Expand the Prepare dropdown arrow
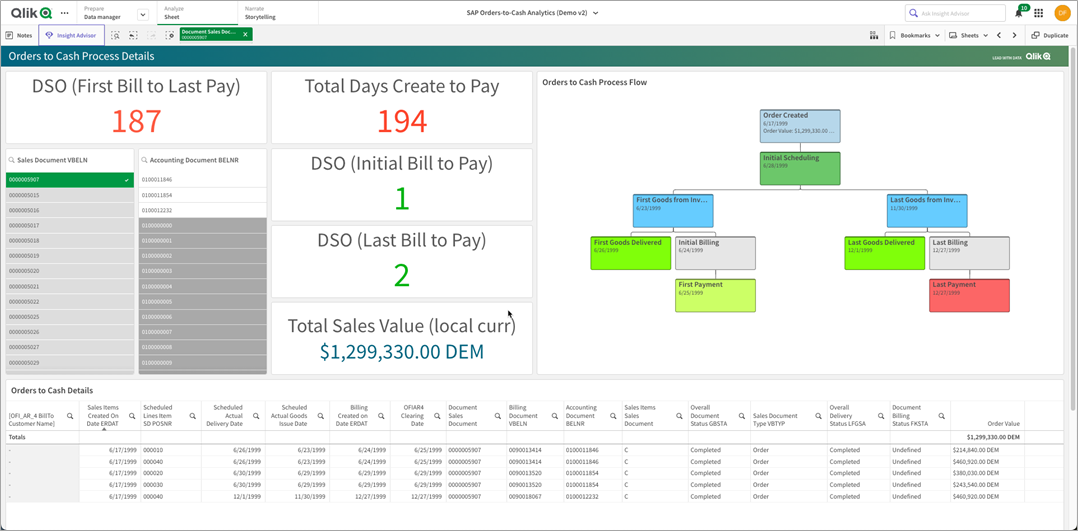Viewport: 1078px width, 531px height. [142, 14]
